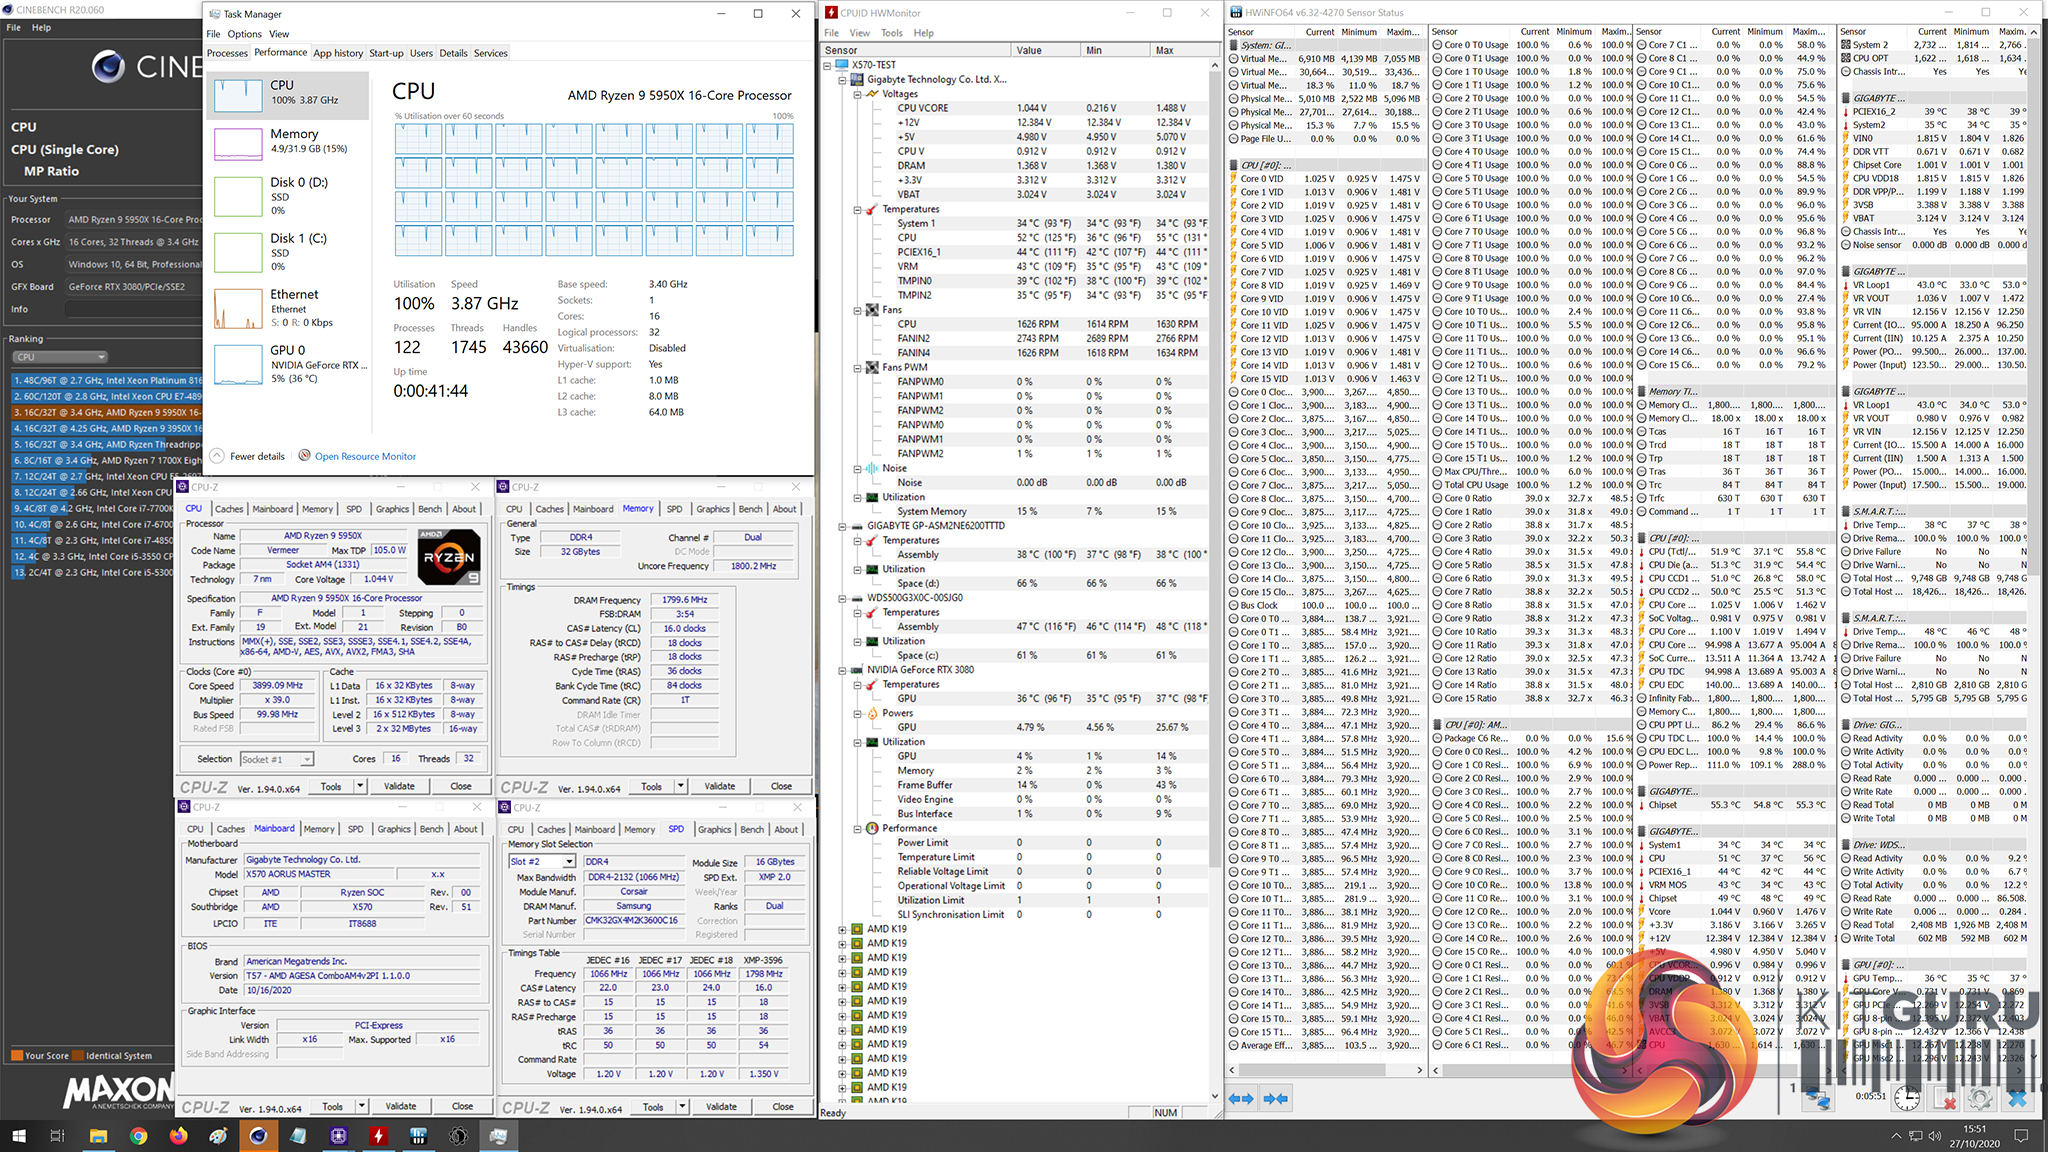This screenshot has height=1152, width=2048.
Task: Switch to App history tab in Task Manager
Action: (x=338, y=53)
